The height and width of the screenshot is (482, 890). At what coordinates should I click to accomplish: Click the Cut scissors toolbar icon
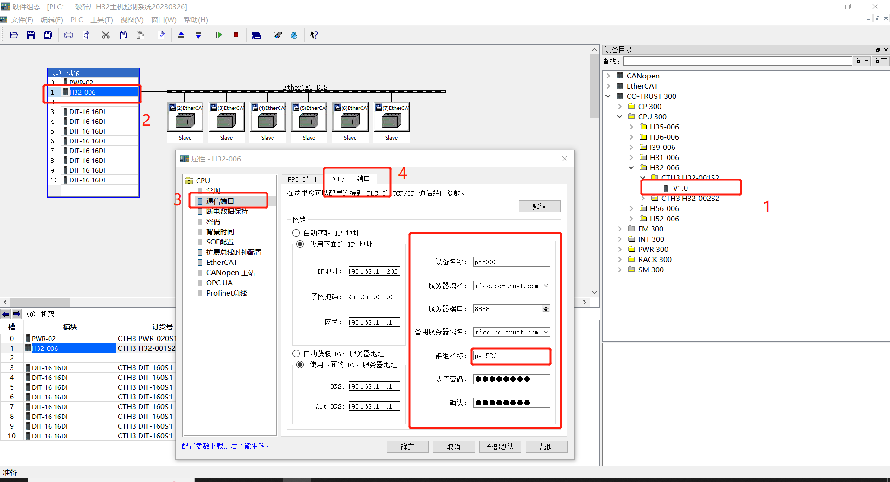point(106,35)
